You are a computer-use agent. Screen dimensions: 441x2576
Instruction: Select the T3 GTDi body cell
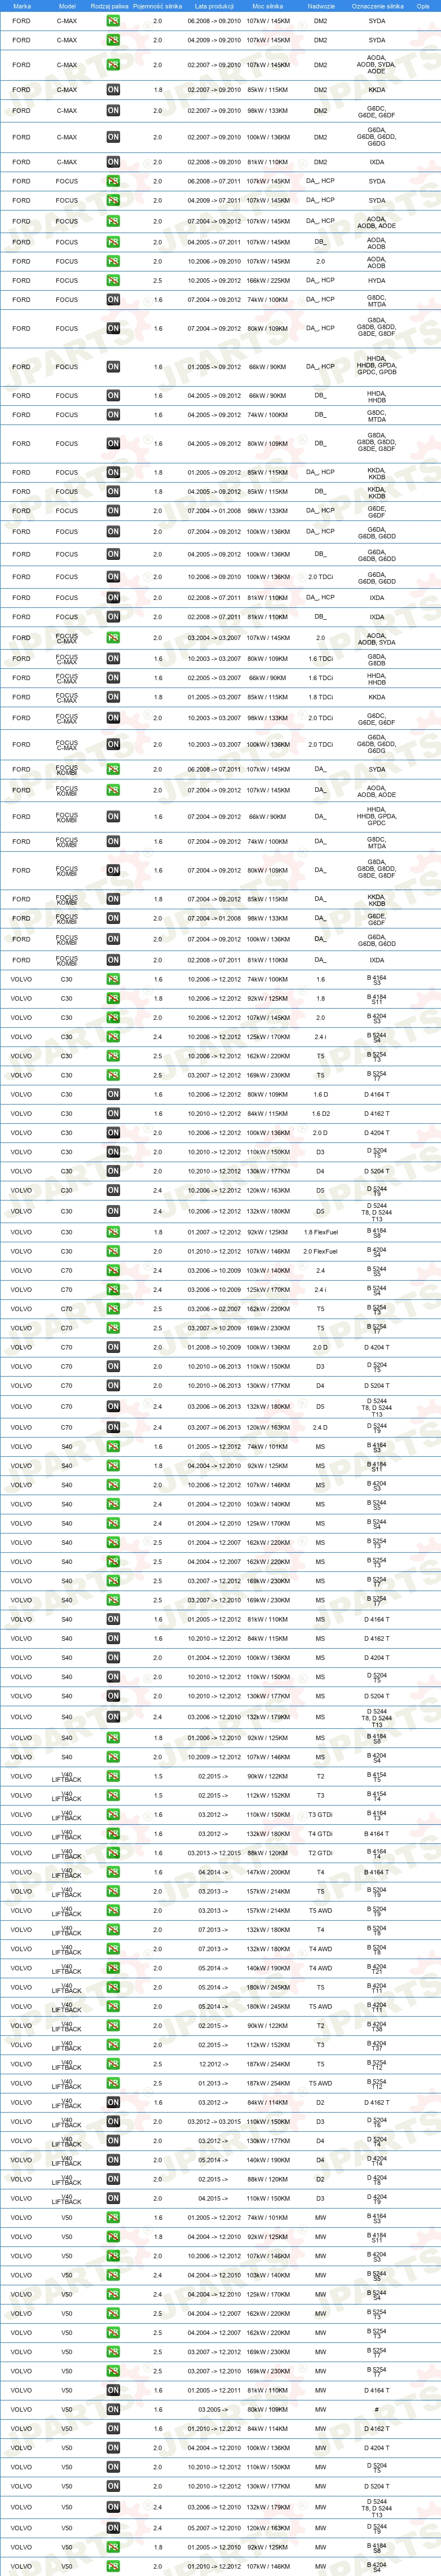[x=321, y=1815]
